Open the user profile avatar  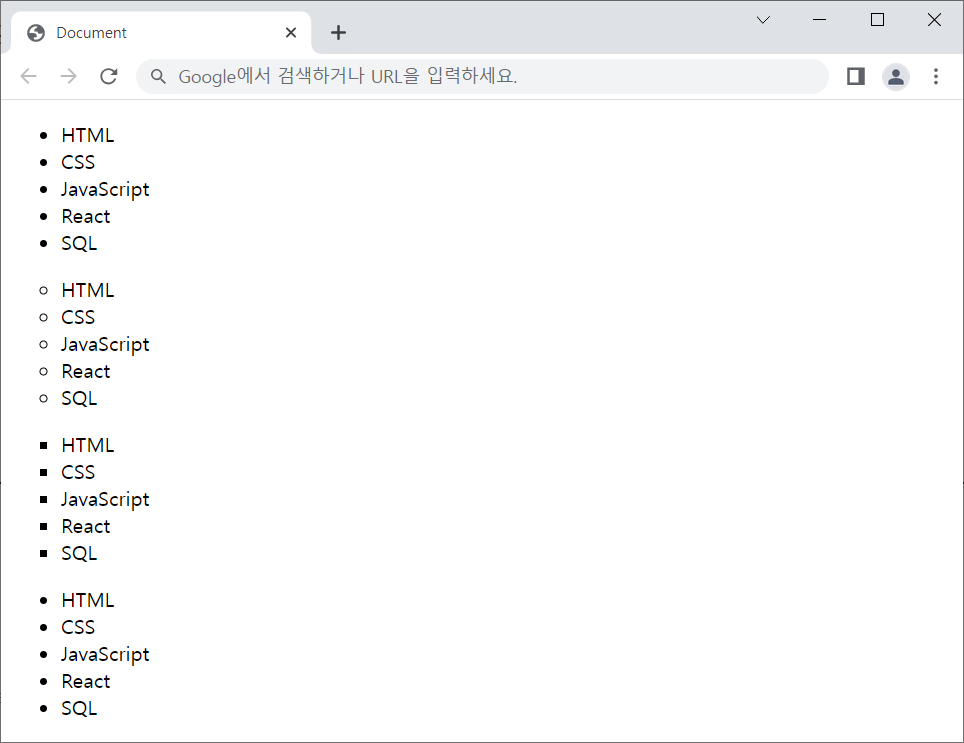point(896,77)
